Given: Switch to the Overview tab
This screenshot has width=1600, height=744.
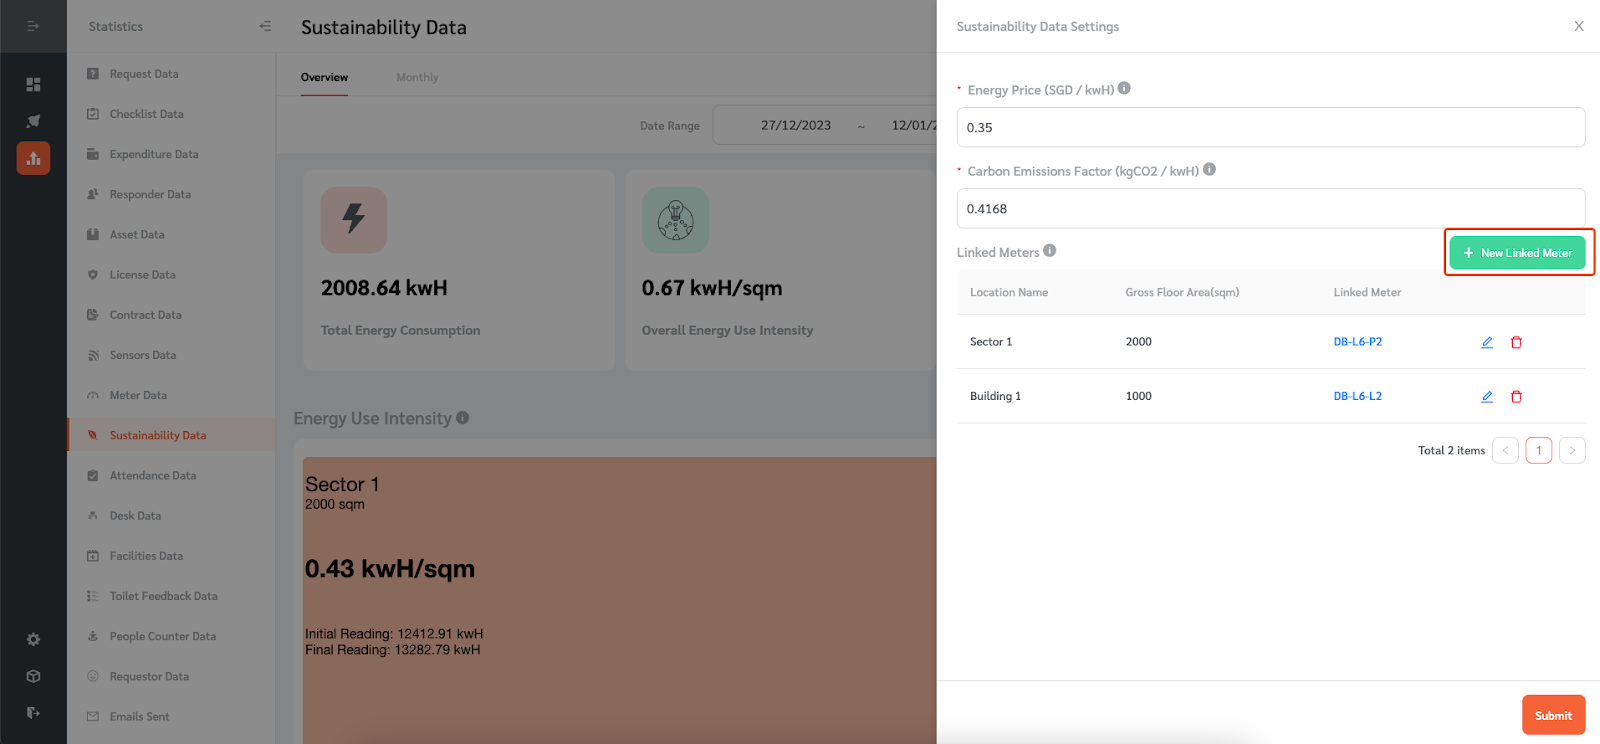Looking at the screenshot, I should click(324, 77).
